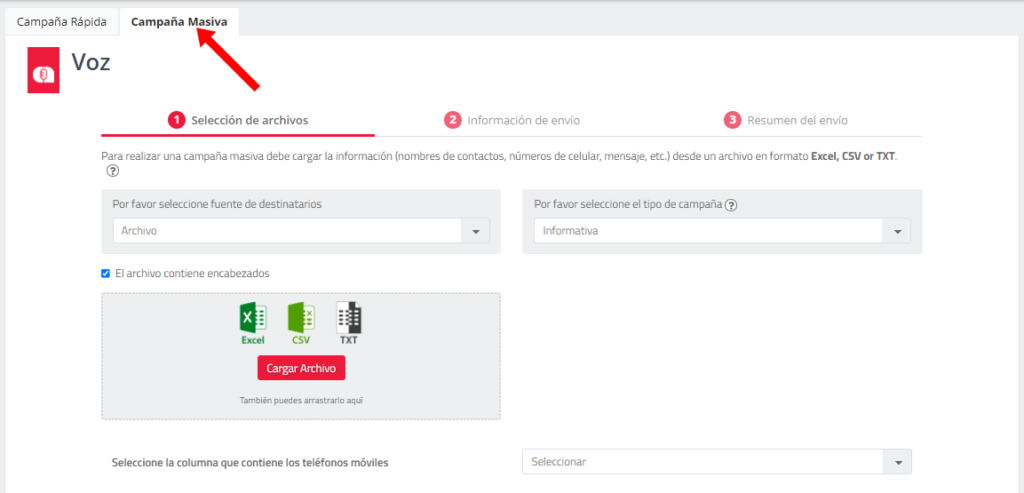1024x493 pixels.
Task: Open the Campaña Rápida tab
Action: (x=61, y=21)
